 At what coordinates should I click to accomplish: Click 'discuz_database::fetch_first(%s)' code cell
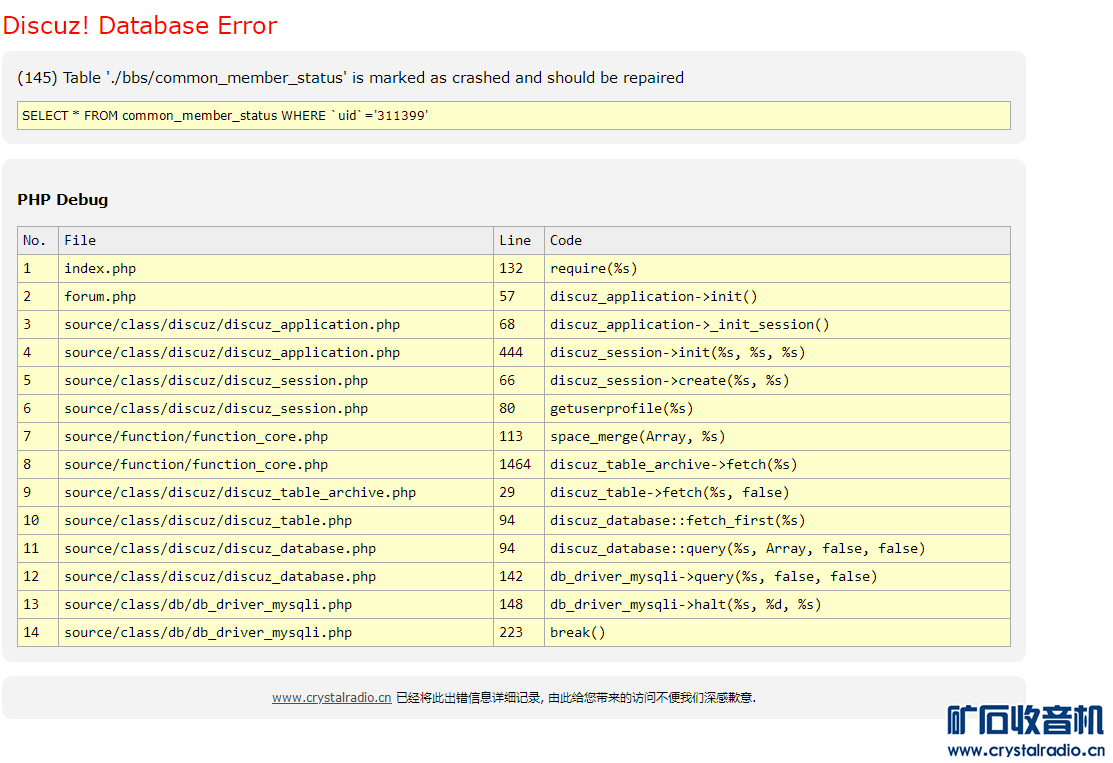tap(777, 520)
